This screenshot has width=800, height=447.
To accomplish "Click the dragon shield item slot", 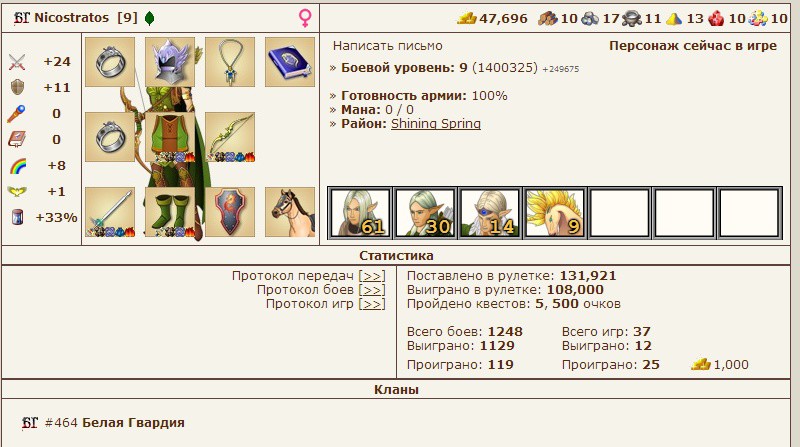I will click(x=230, y=212).
